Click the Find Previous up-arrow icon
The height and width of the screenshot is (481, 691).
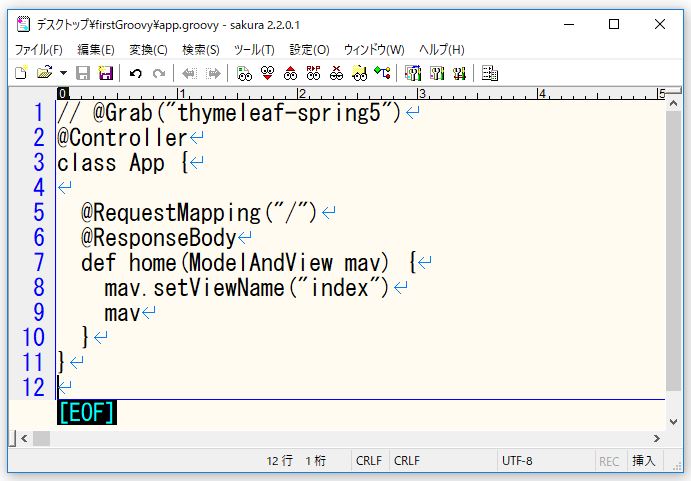coord(290,73)
